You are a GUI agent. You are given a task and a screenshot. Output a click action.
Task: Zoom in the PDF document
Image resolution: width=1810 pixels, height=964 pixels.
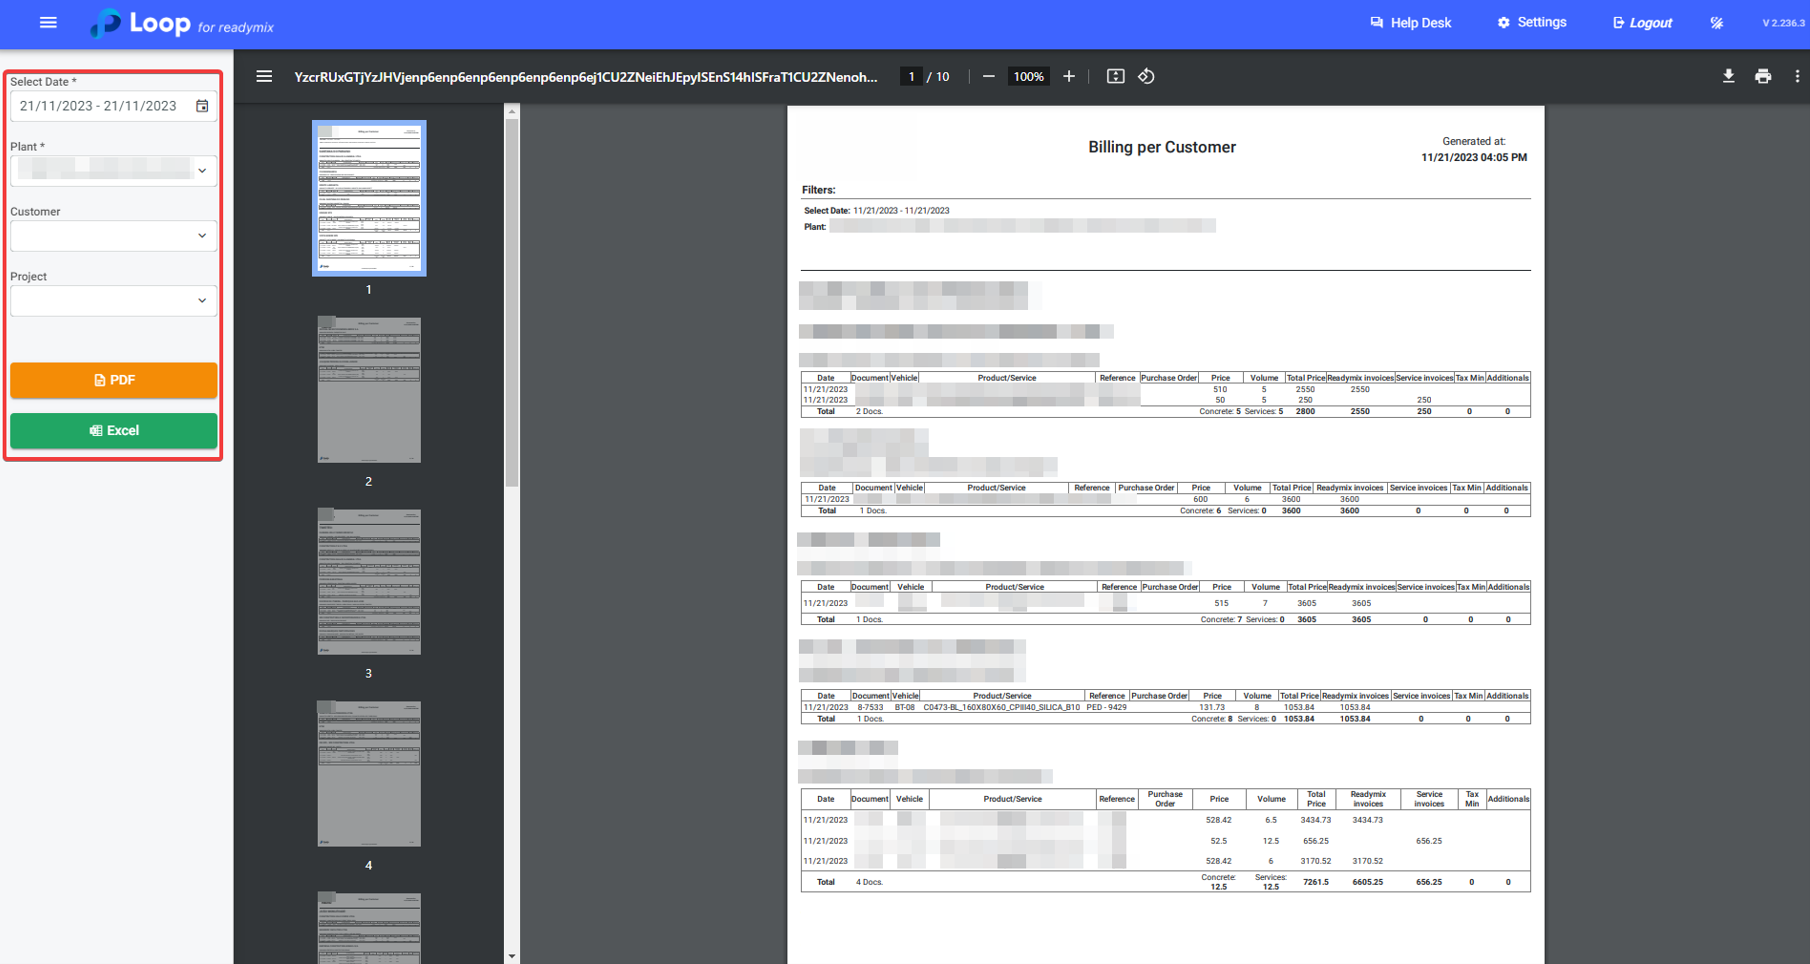[1069, 77]
